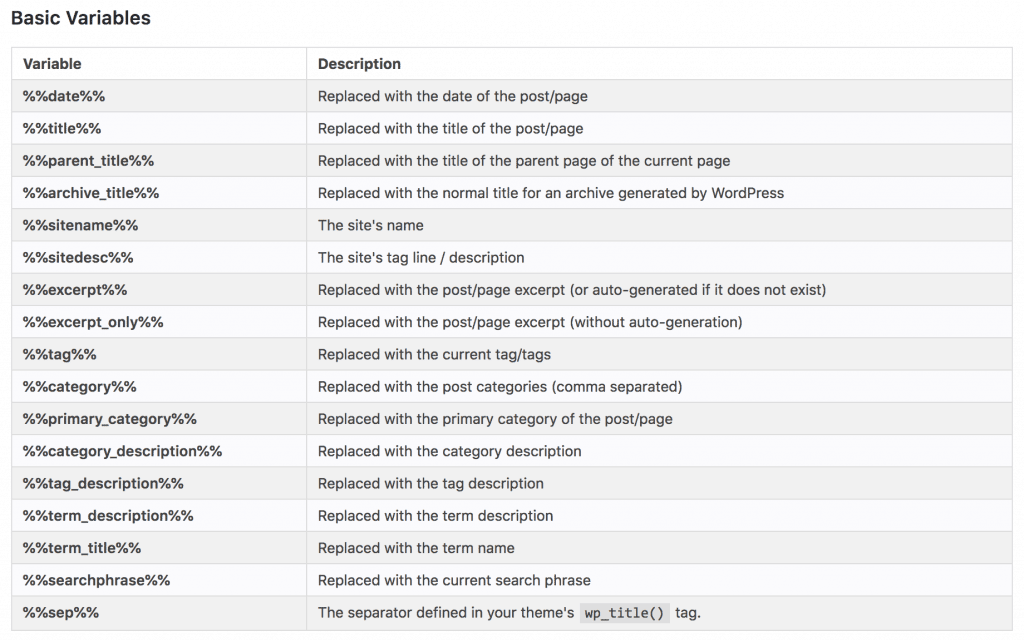The height and width of the screenshot is (641, 1024).
Task: Pick the %%sitename%% variable
Action: (x=80, y=225)
